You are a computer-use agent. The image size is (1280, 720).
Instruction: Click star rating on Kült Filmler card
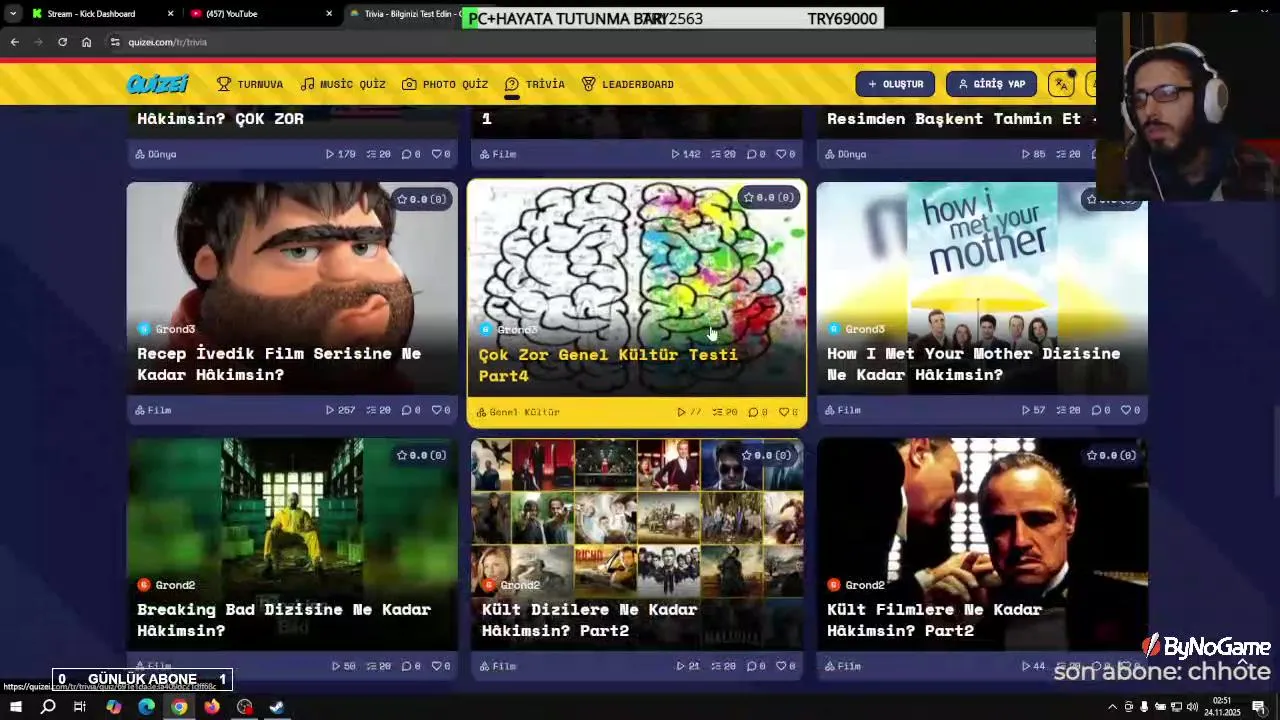[x=1111, y=455]
